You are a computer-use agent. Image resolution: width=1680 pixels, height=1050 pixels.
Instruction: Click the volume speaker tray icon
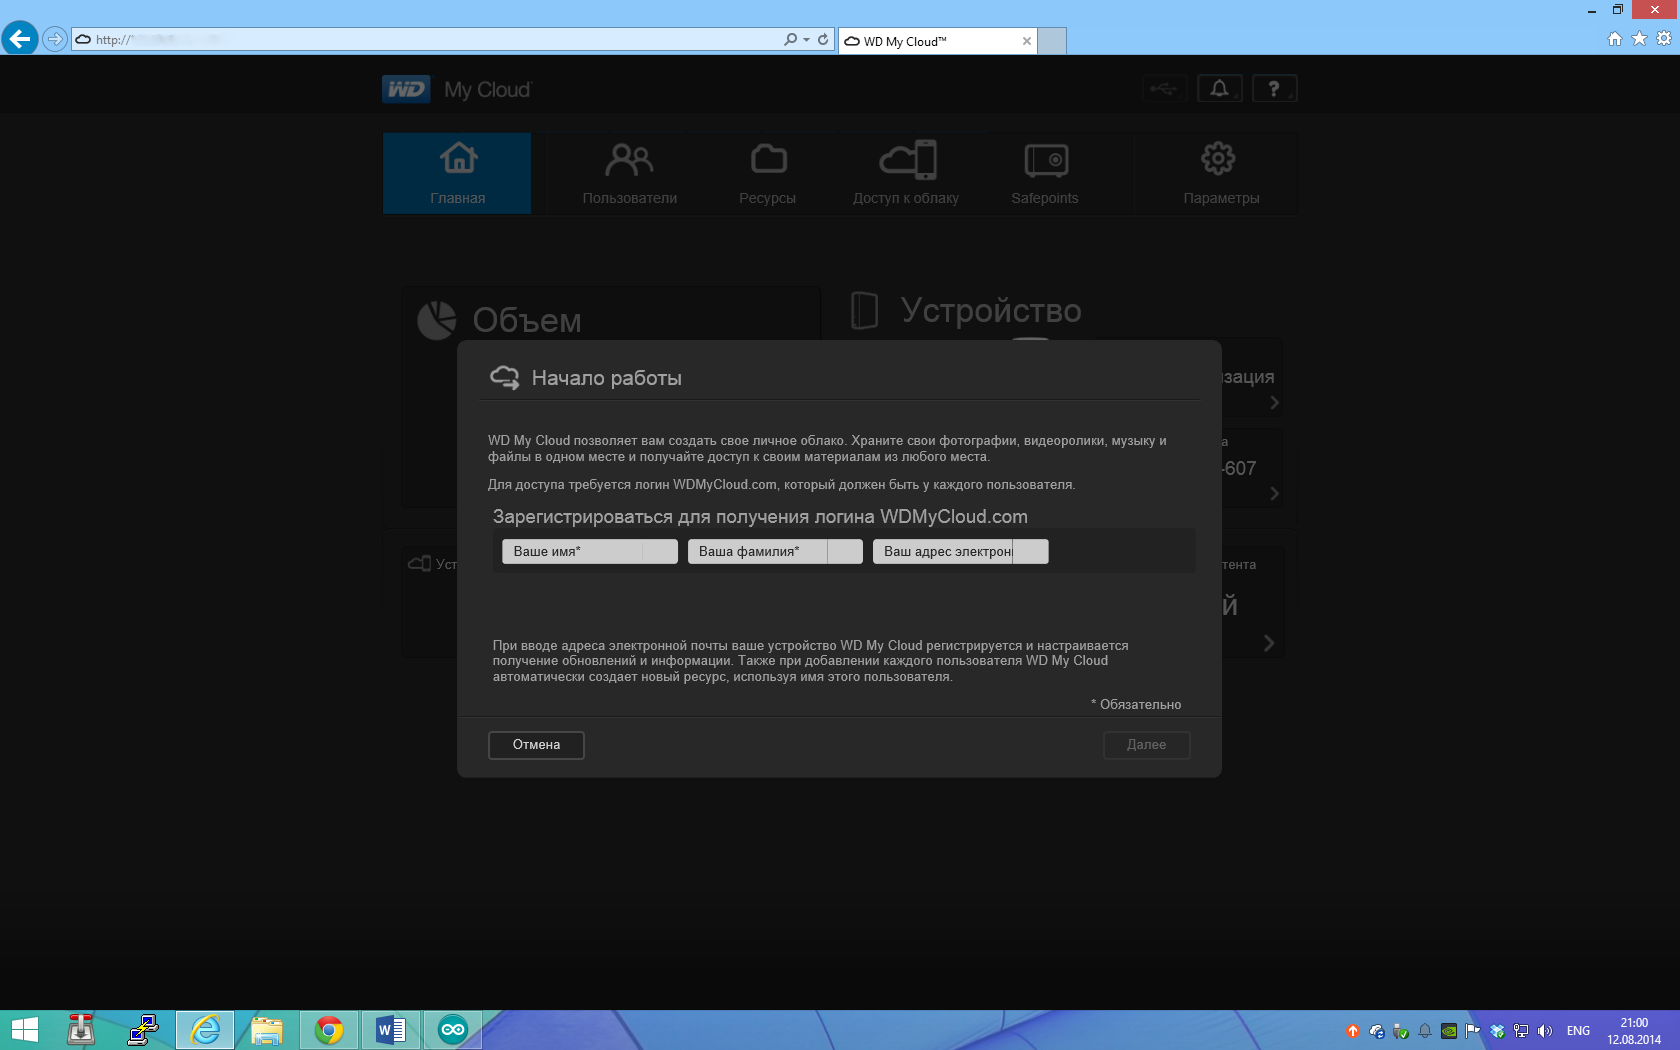(x=1545, y=1031)
